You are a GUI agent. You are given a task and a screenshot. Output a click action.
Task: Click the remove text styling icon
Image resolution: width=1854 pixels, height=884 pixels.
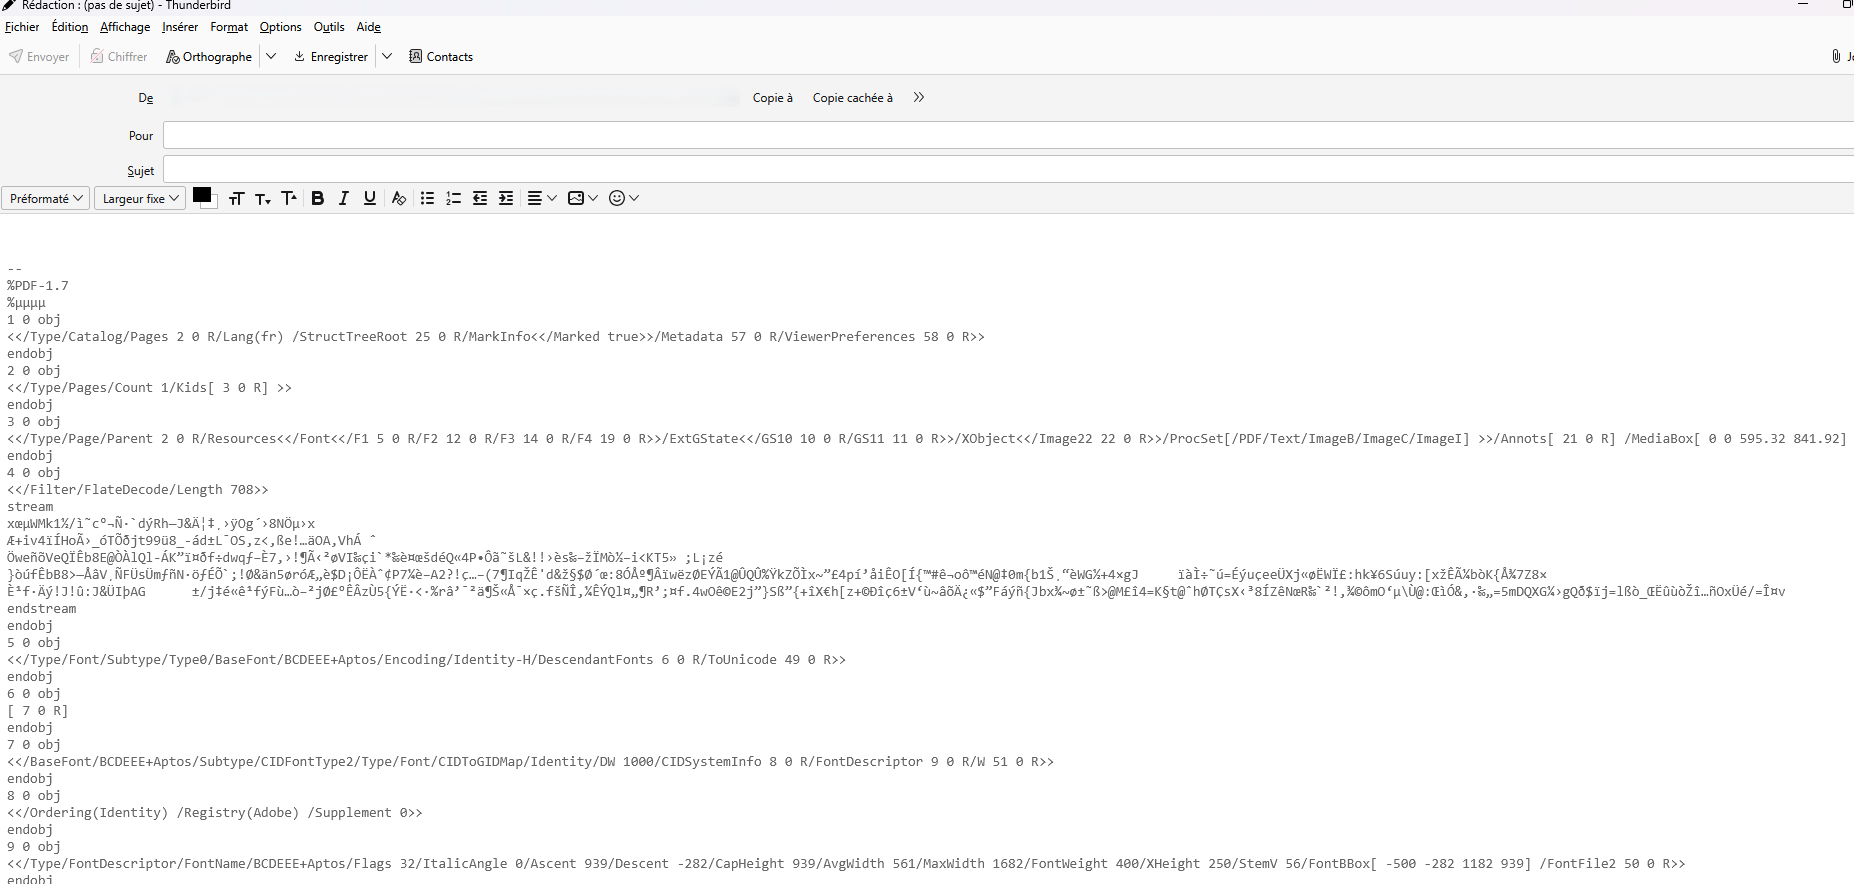tap(399, 198)
